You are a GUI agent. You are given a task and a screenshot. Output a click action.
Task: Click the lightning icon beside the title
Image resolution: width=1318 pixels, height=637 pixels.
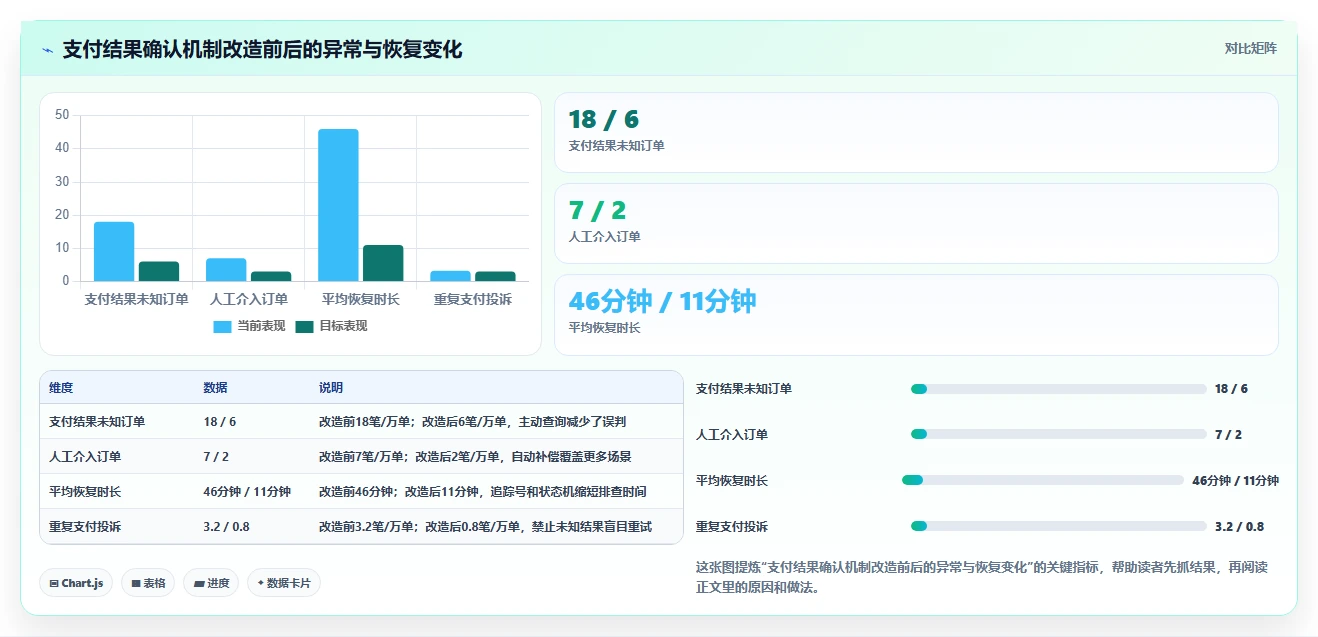[x=48, y=50]
